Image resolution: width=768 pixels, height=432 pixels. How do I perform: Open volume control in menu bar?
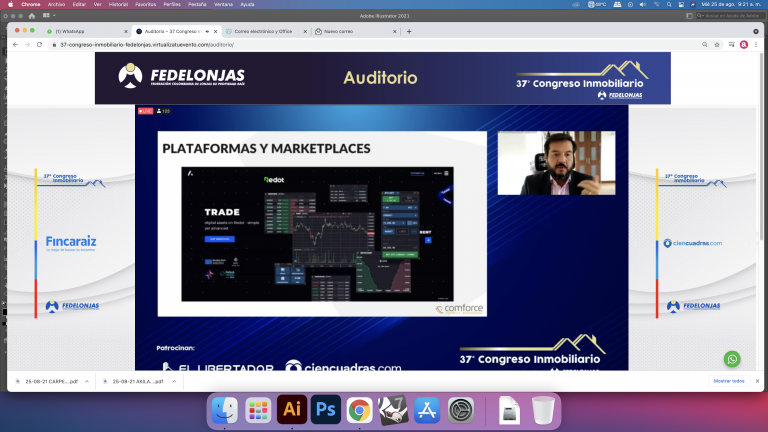(x=643, y=4)
